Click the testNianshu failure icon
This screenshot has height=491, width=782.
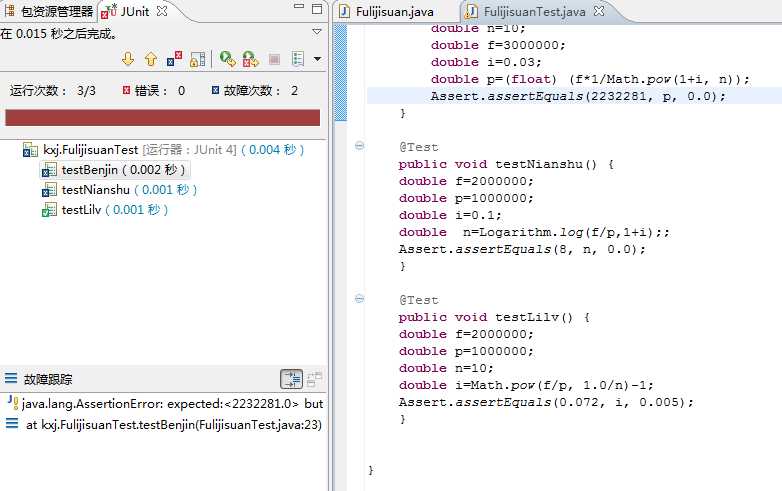point(49,190)
